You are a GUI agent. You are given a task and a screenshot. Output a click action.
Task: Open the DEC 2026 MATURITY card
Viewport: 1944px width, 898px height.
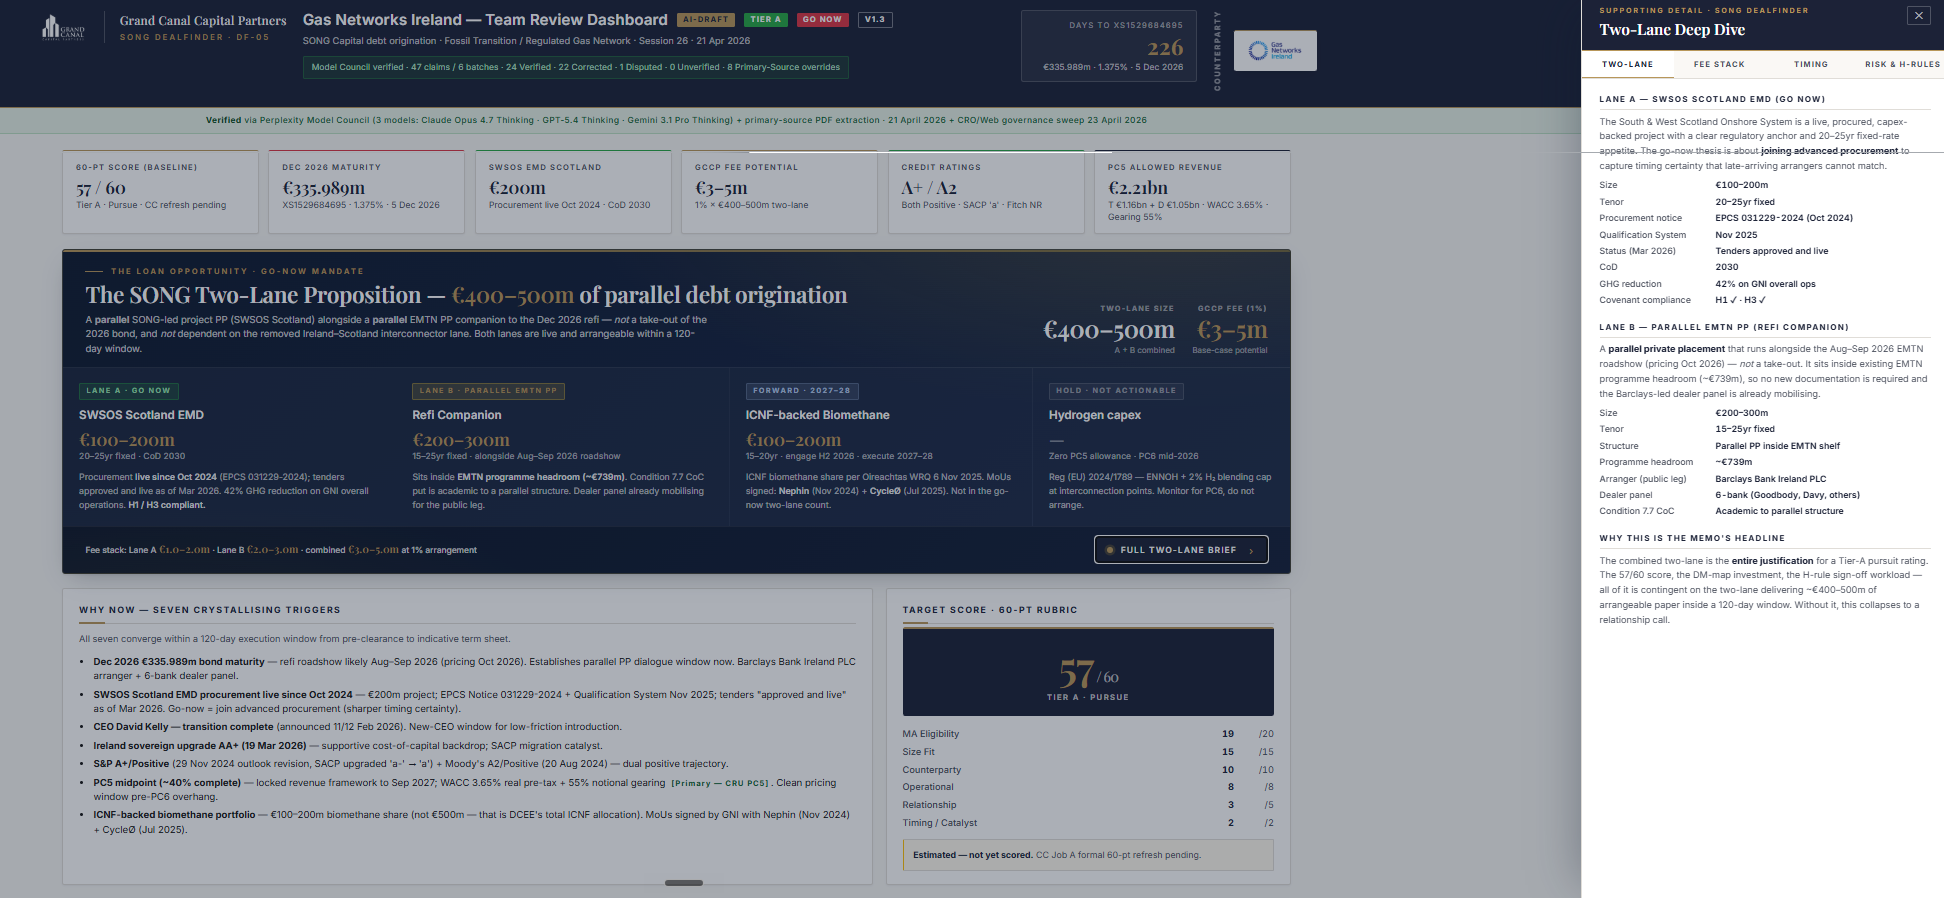(367, 191)
